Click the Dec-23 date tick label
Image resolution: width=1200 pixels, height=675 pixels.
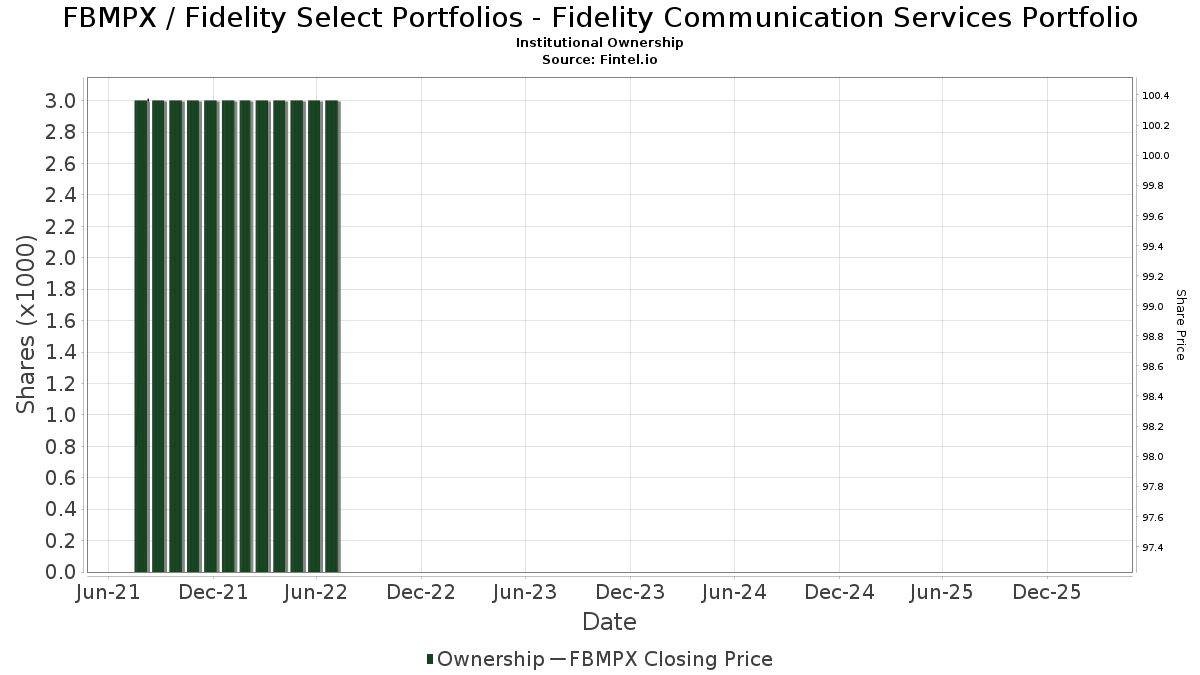[630, 592]
